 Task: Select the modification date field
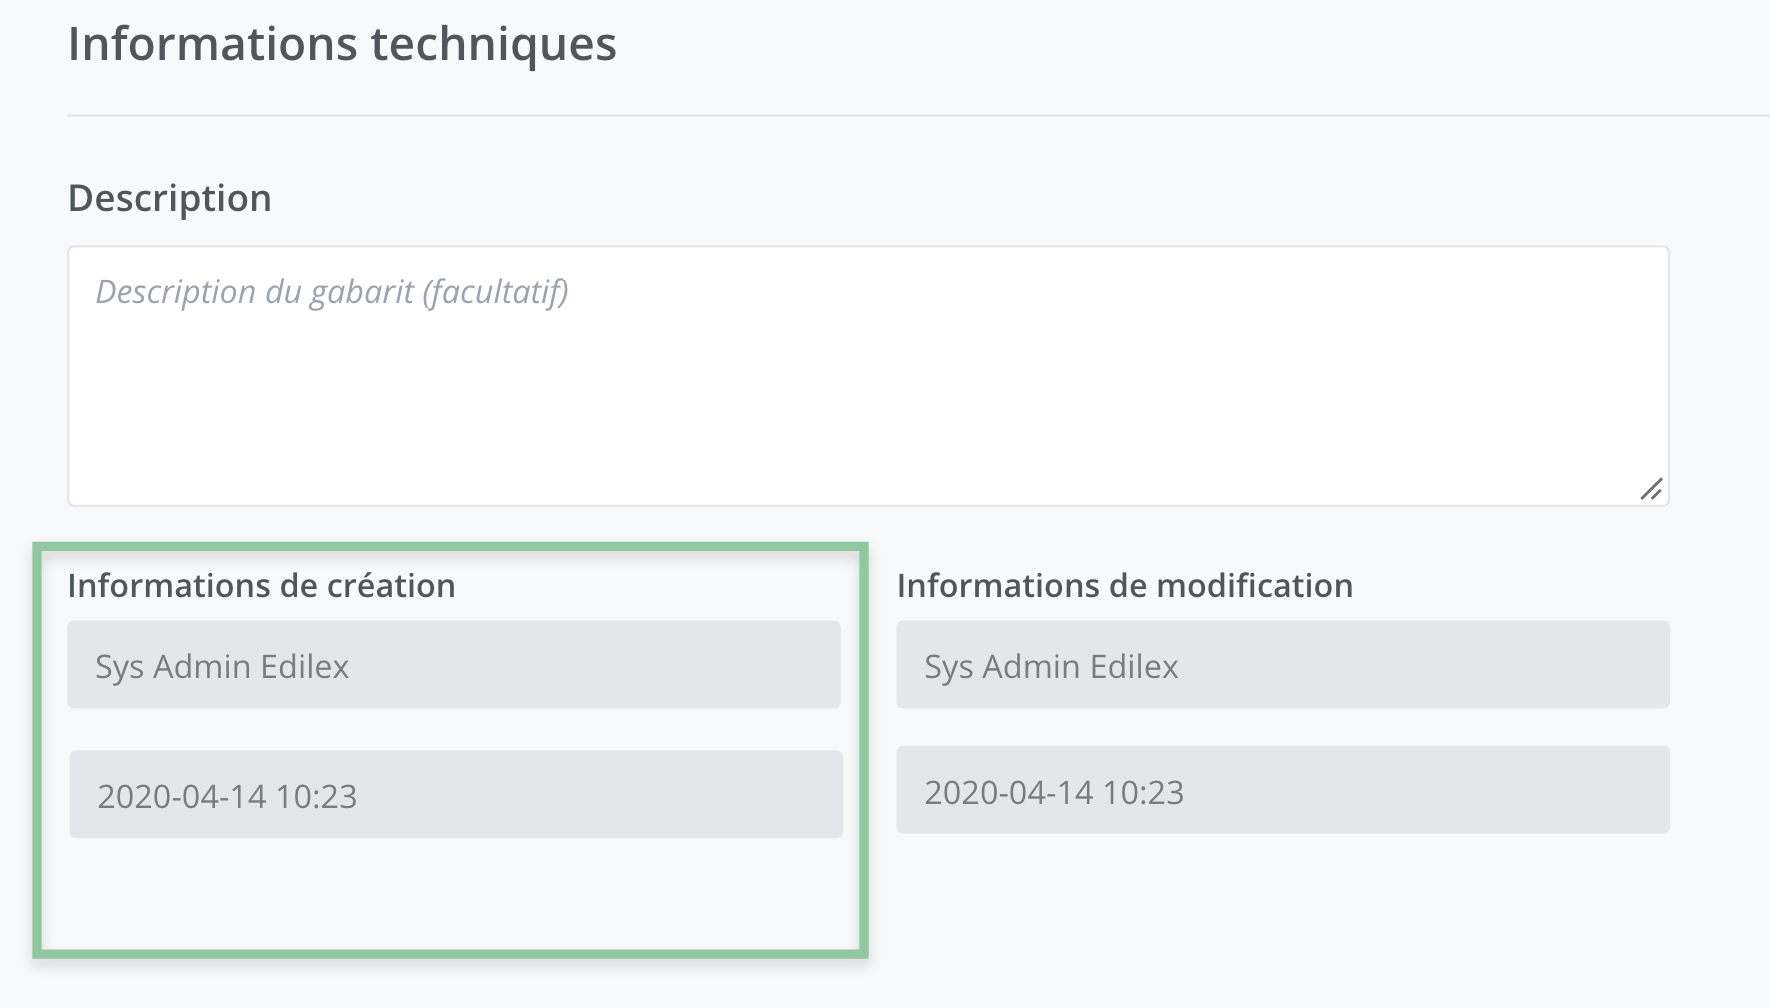pyautogui.click(x=1282, y=790)
